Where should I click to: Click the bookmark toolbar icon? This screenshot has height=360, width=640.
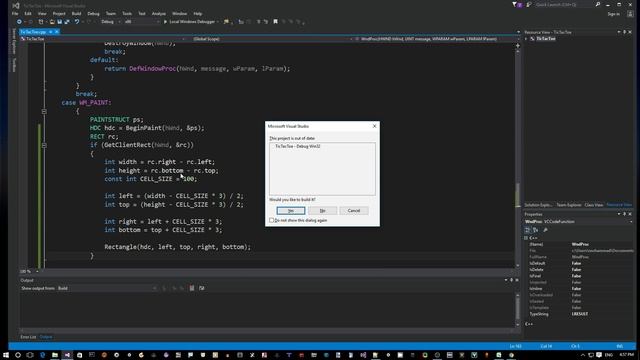[276, 22]
